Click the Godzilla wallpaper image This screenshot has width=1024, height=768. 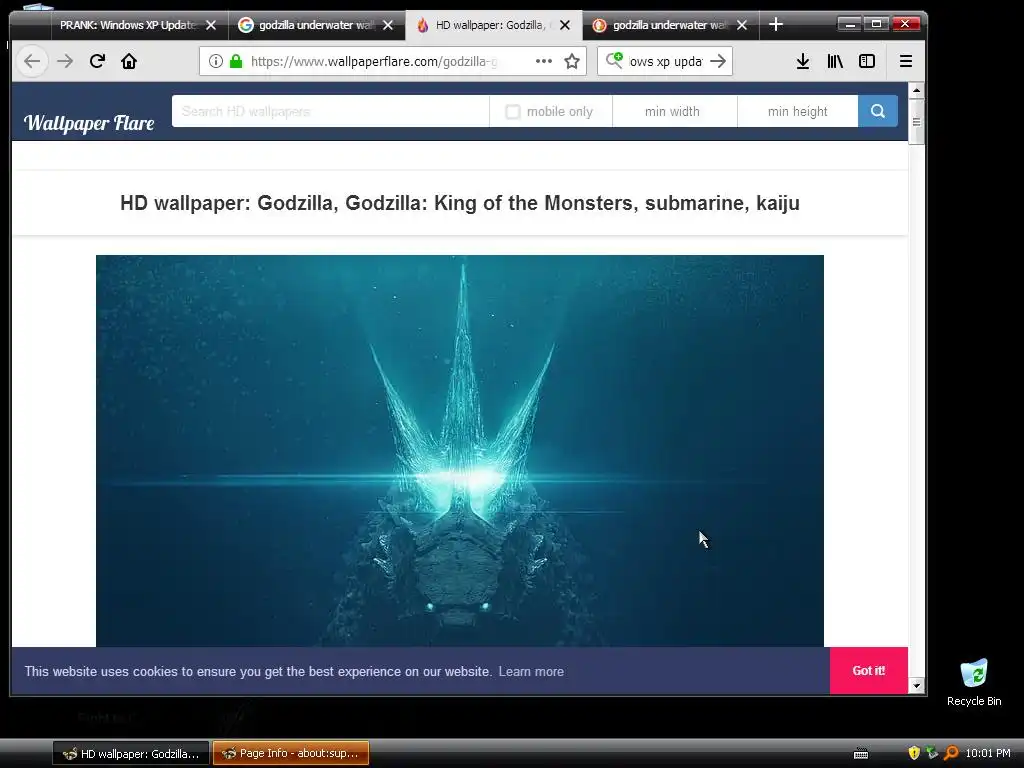click(460, 451)
